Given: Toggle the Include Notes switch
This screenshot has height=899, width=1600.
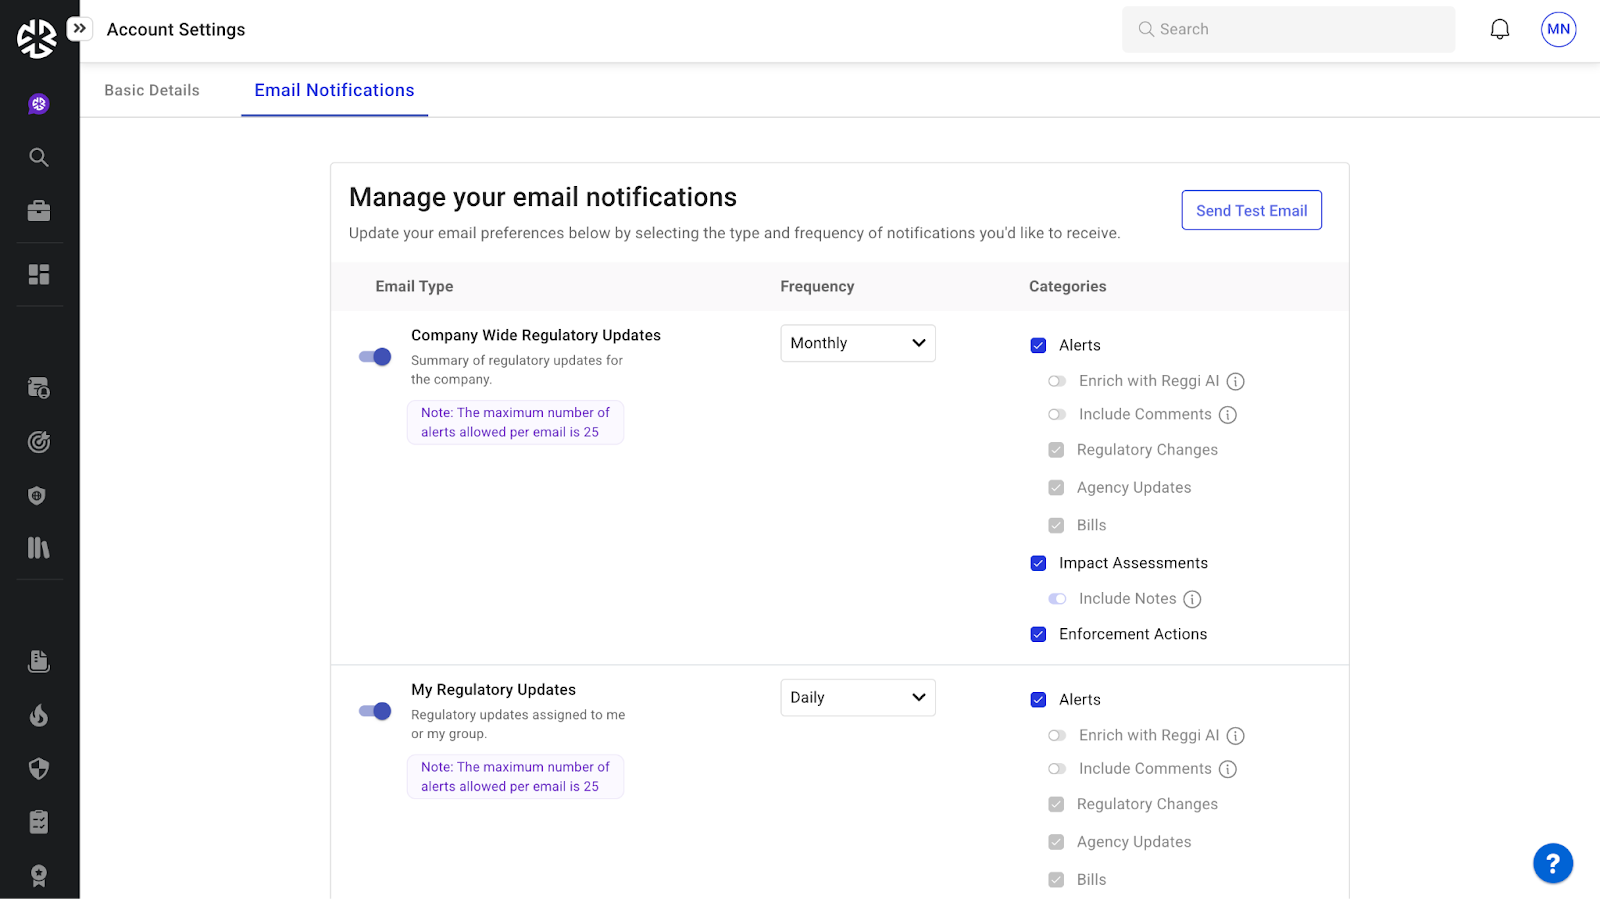Looking at the screenshot, I should (x=1057, y=599).
